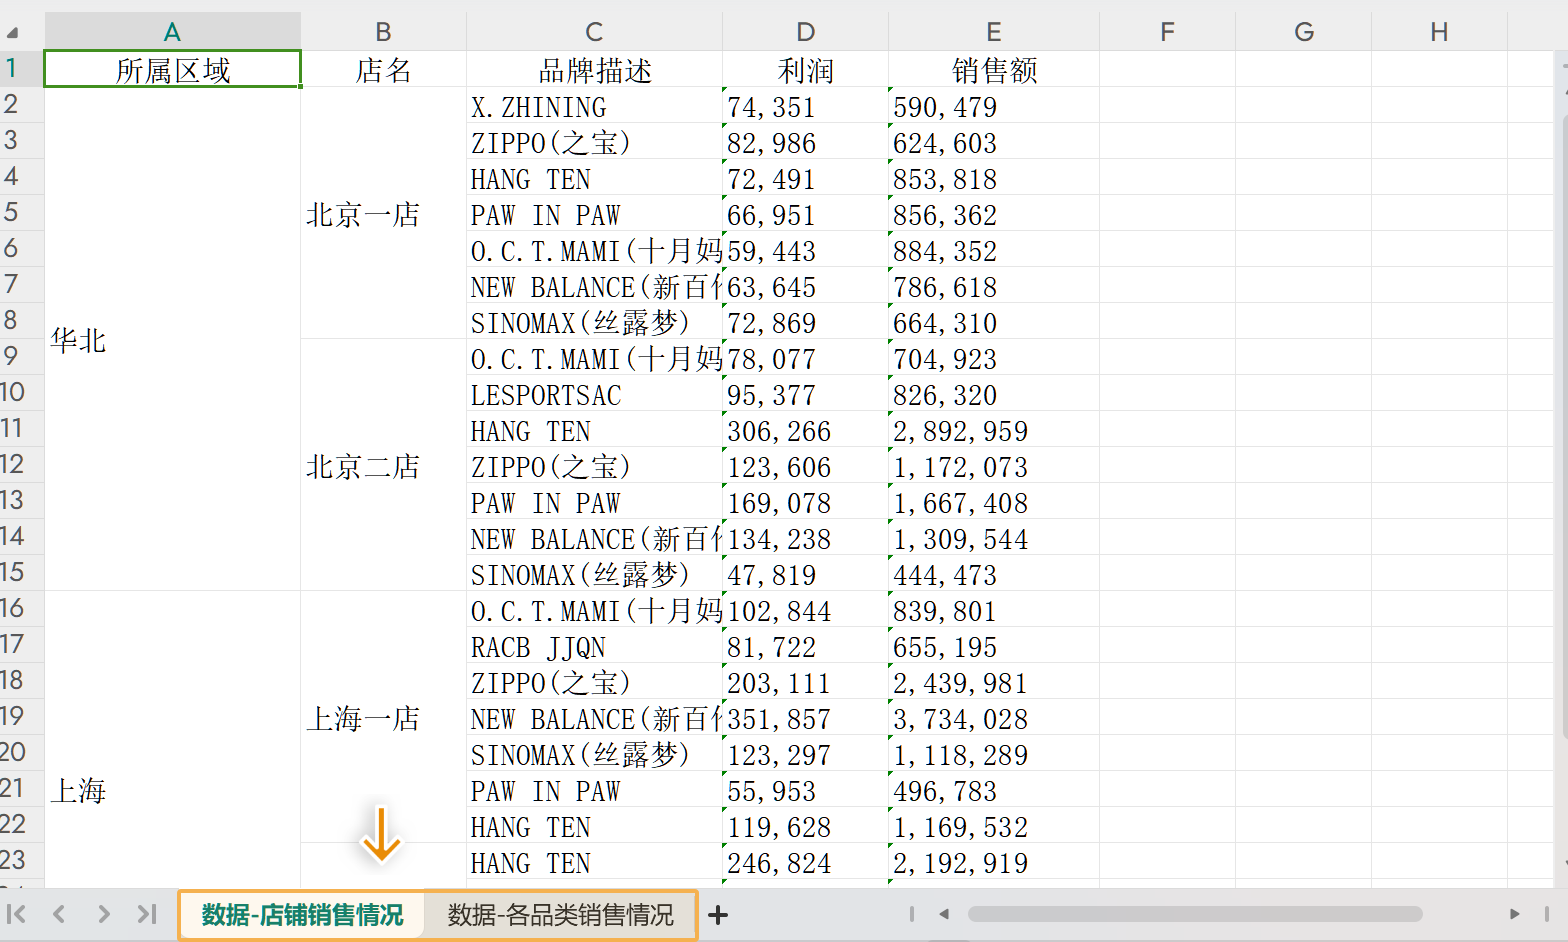Click the 利润 header cell
The width and height of the screenshot is (1568, 942).
click(x=805, y=69)
